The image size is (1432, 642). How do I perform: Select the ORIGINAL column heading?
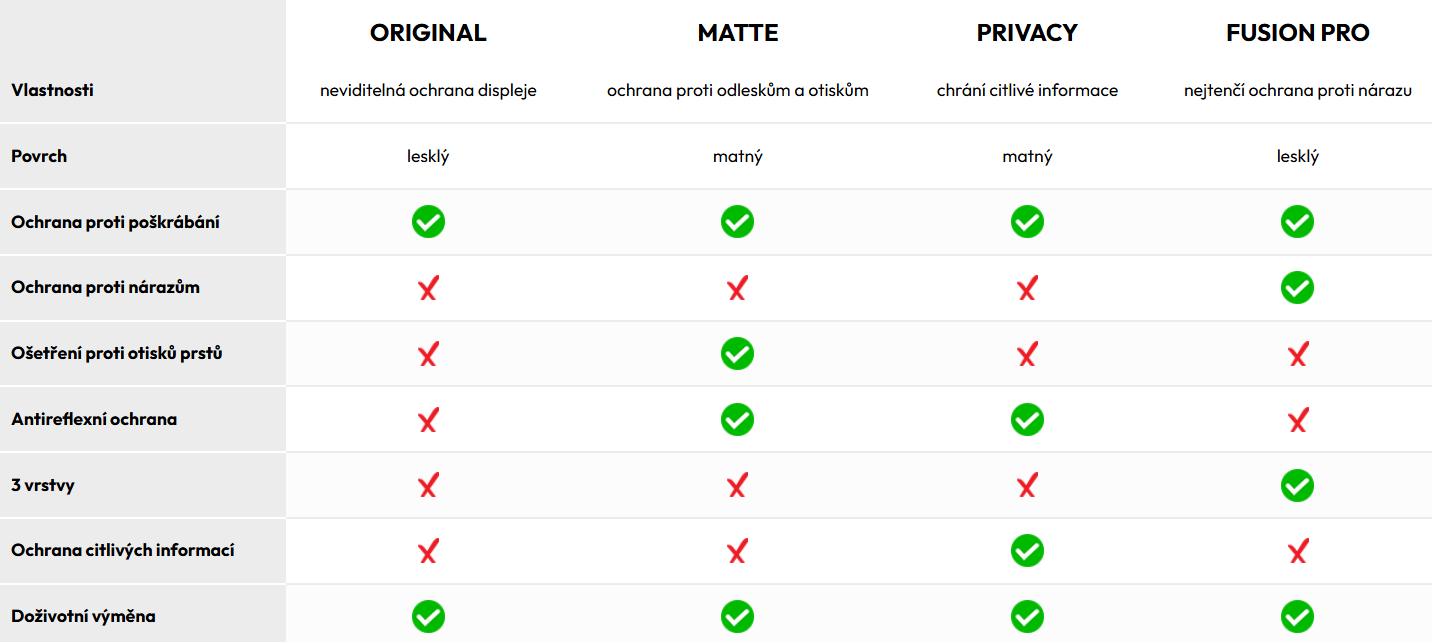(x=428, y=33)
